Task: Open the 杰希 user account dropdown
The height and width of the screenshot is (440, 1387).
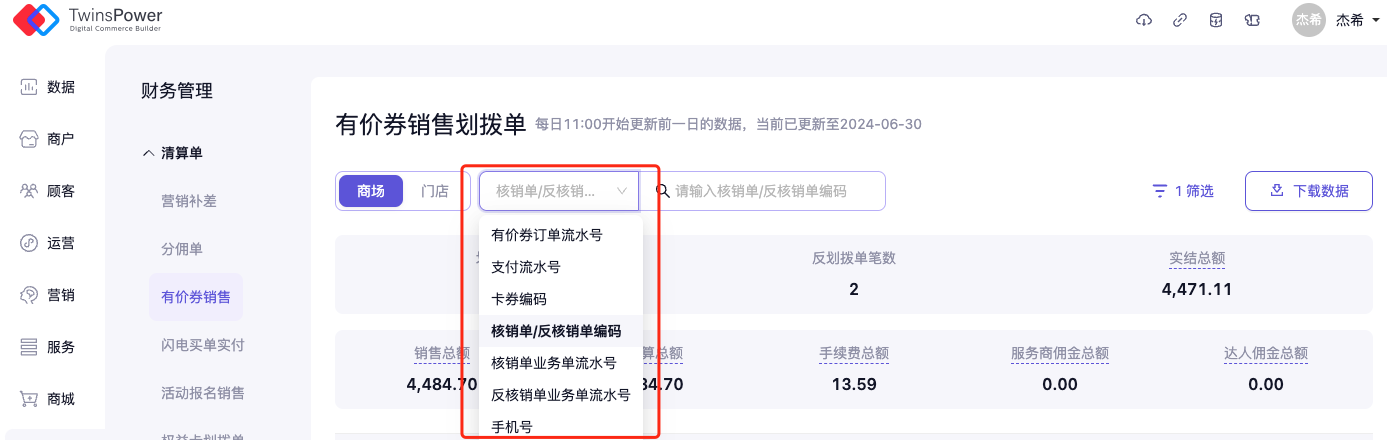Action: (x=1335, y=20)
